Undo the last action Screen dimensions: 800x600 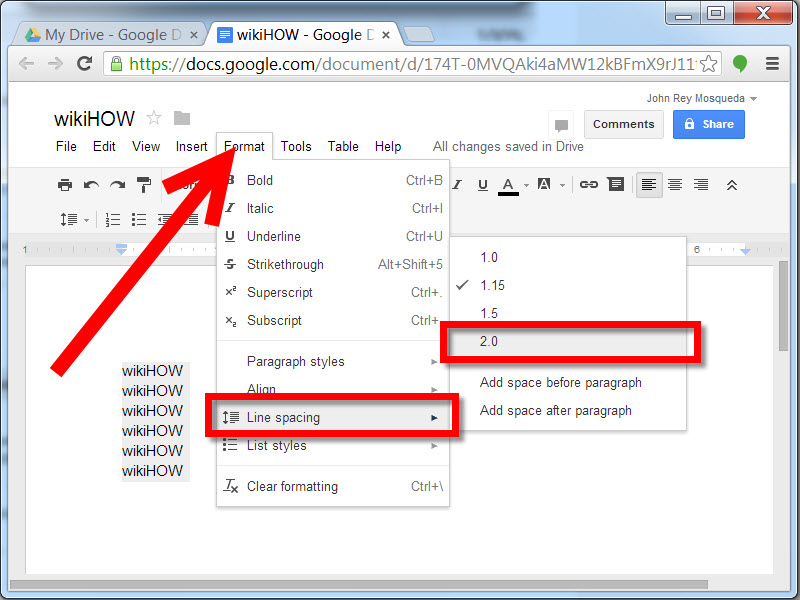click(x=91, y=185)
